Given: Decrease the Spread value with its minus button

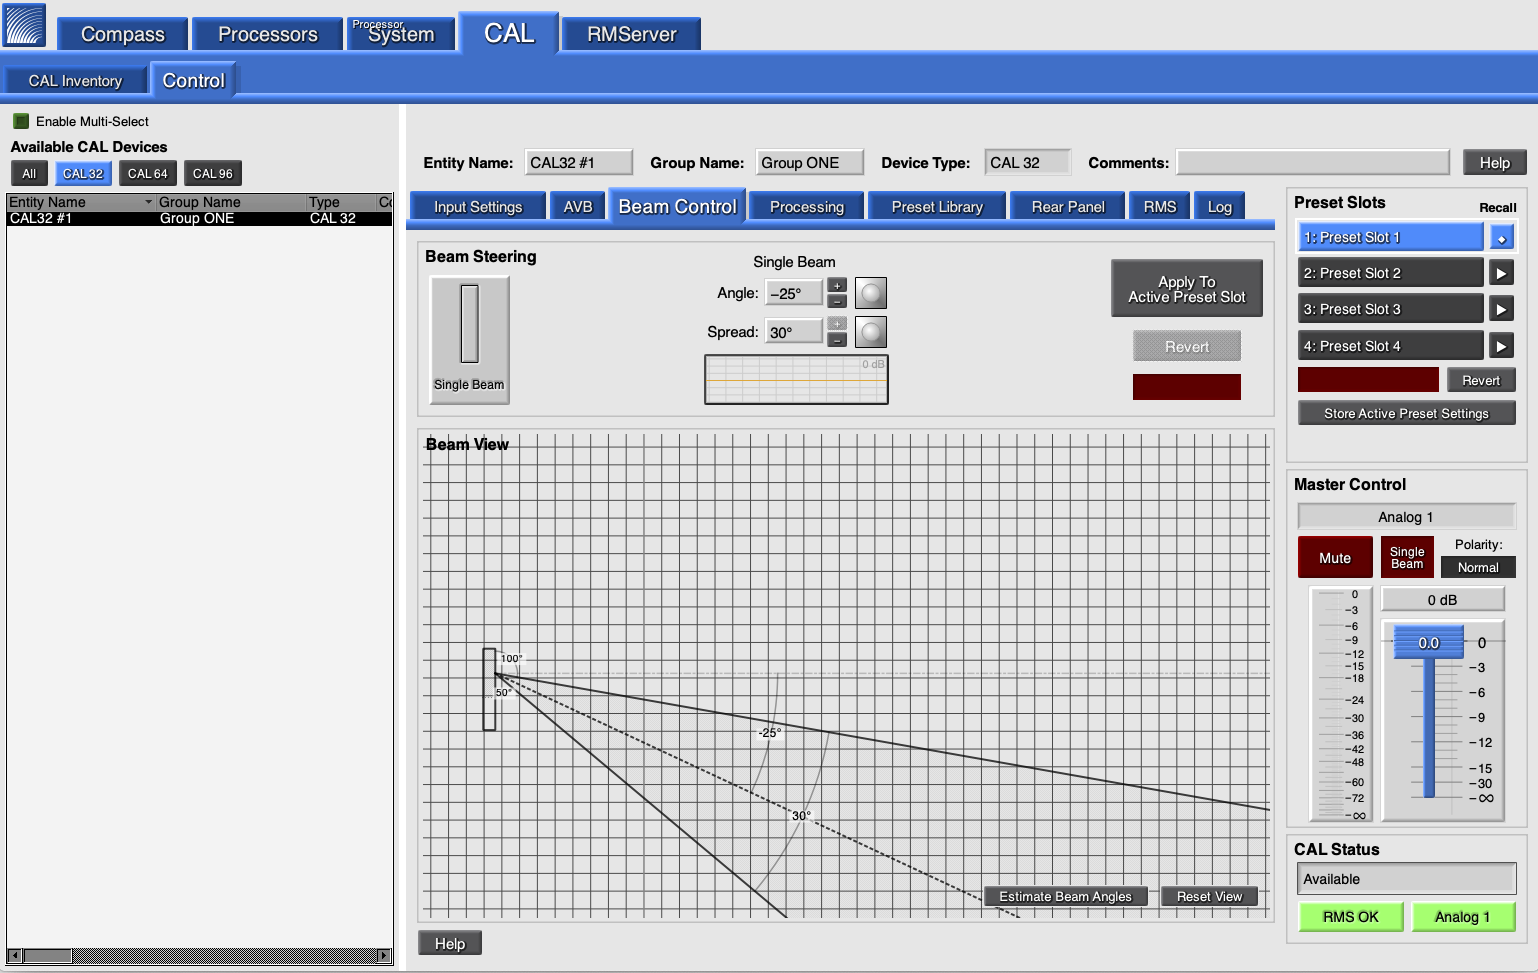Looking at the screenshot, I should pyautogui.click(x=837, y=339).
